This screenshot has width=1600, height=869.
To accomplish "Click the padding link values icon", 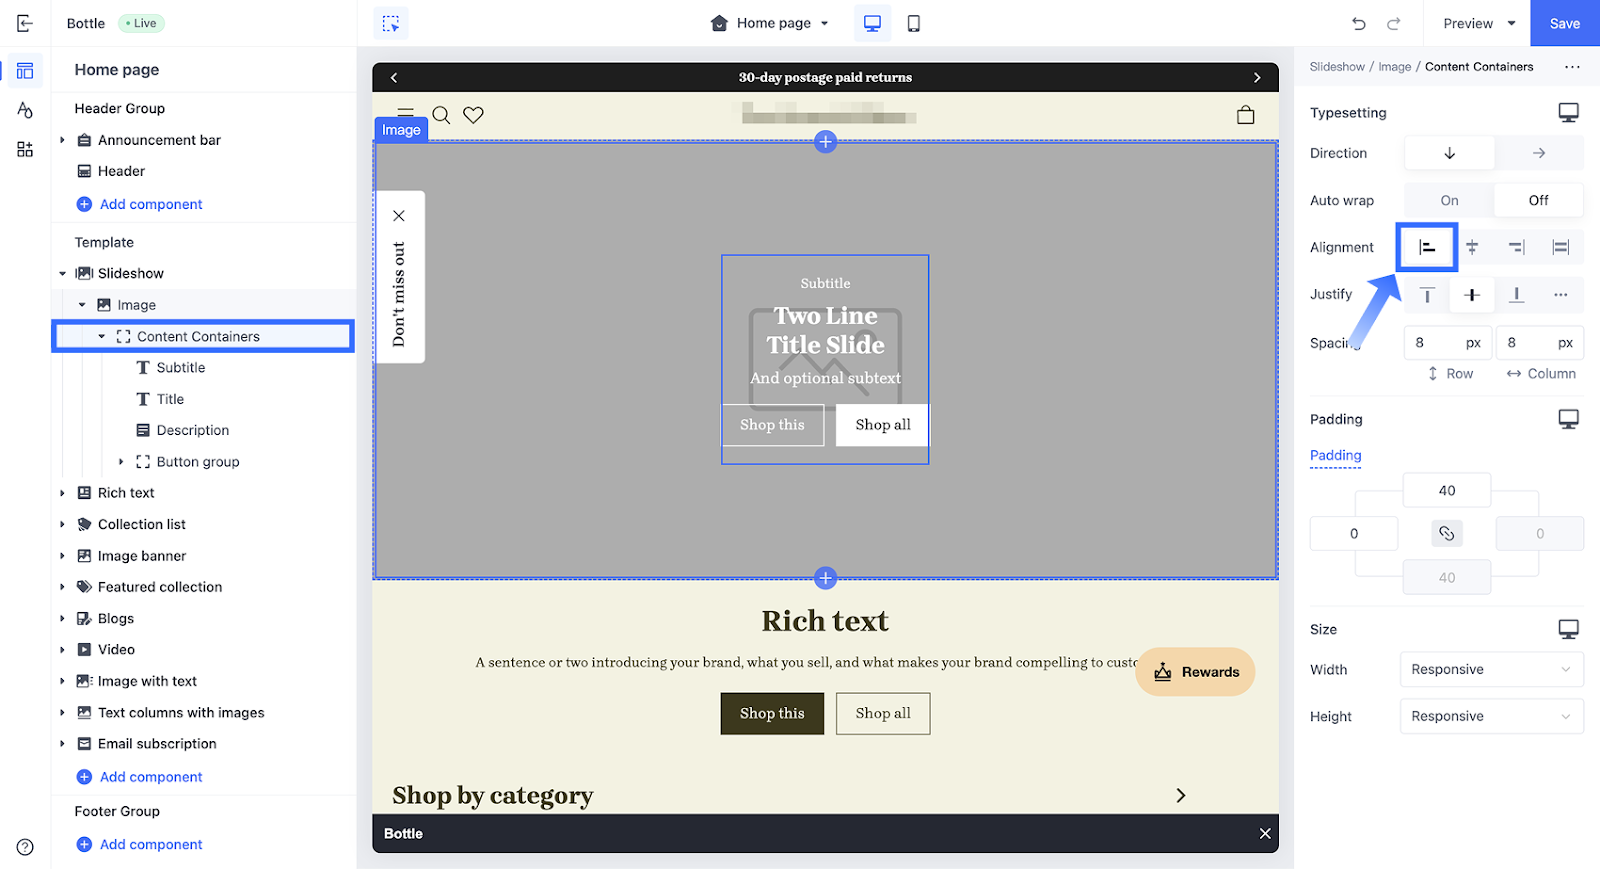I will click(x=1446, y=533).
